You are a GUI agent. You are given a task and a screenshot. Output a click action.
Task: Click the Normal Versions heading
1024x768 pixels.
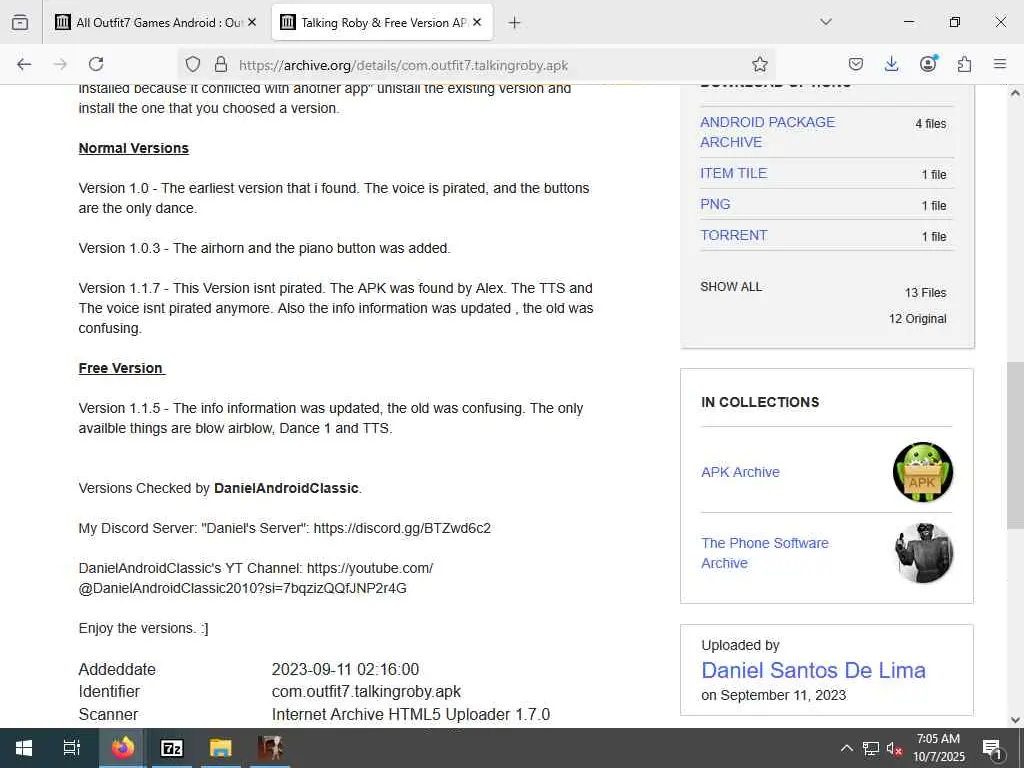point(134,148)
